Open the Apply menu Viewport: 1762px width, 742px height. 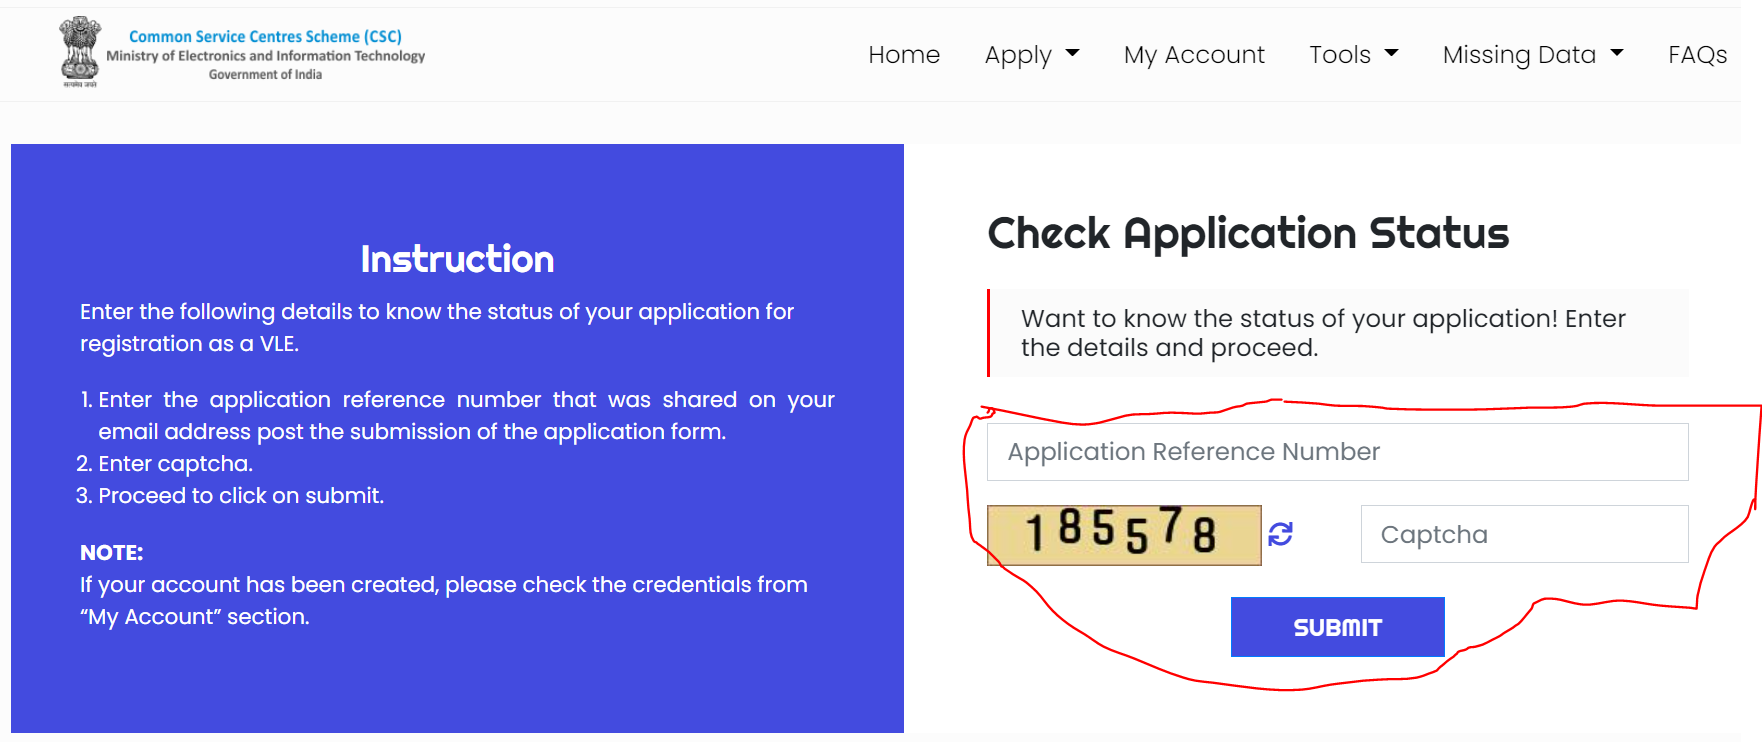[x=1017, y=55]
